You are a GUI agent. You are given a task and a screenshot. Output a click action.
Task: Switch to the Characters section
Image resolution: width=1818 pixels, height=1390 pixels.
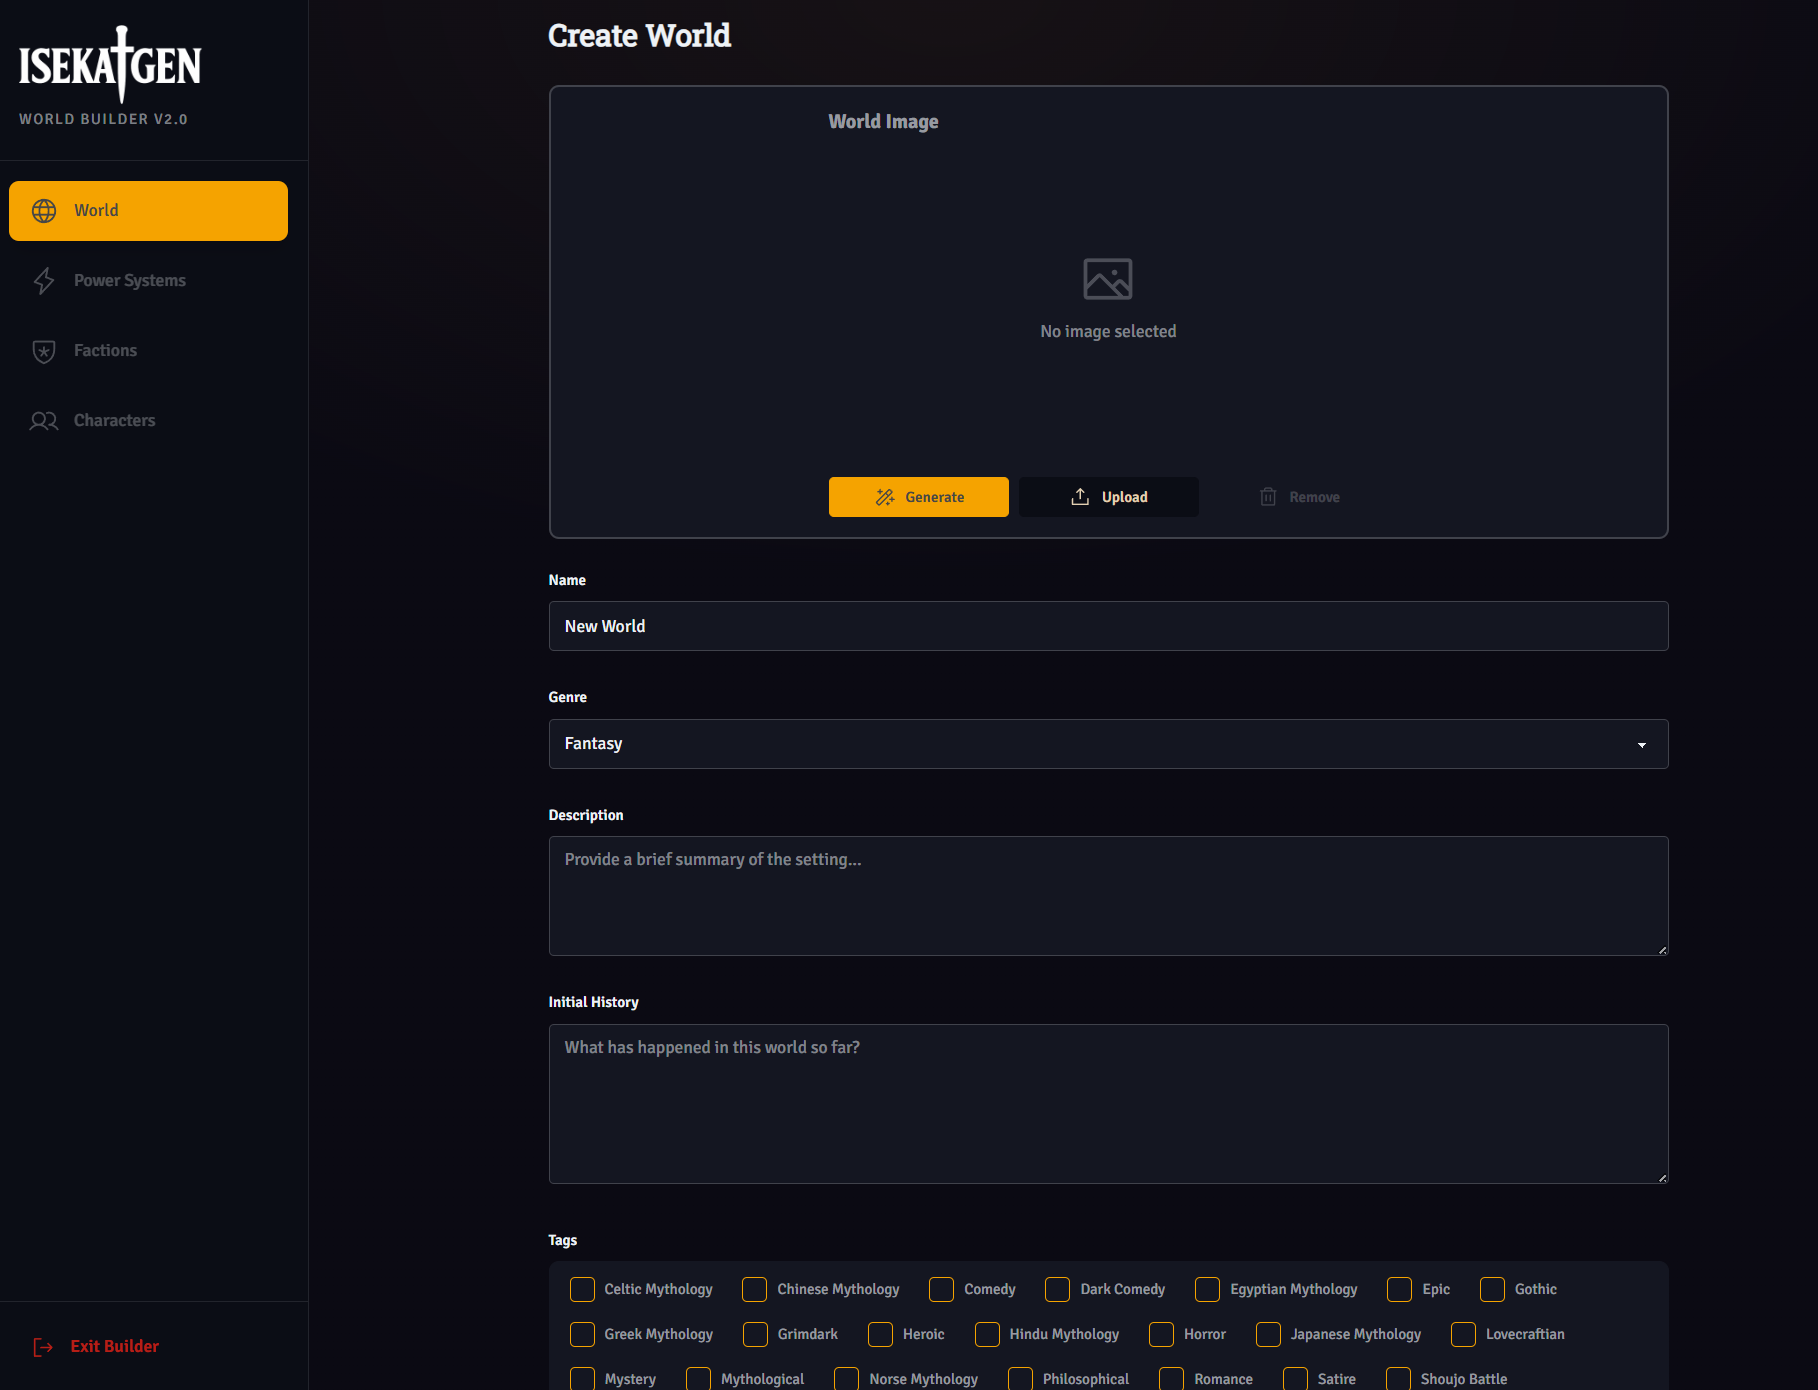pos(148,421)
